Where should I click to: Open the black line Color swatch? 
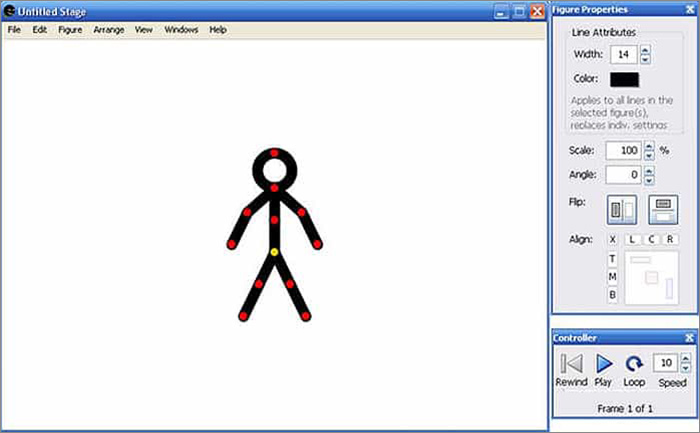point(623,79)
